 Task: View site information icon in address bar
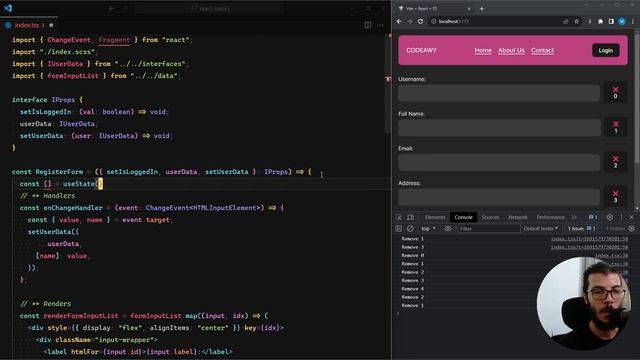coord(433,21)
